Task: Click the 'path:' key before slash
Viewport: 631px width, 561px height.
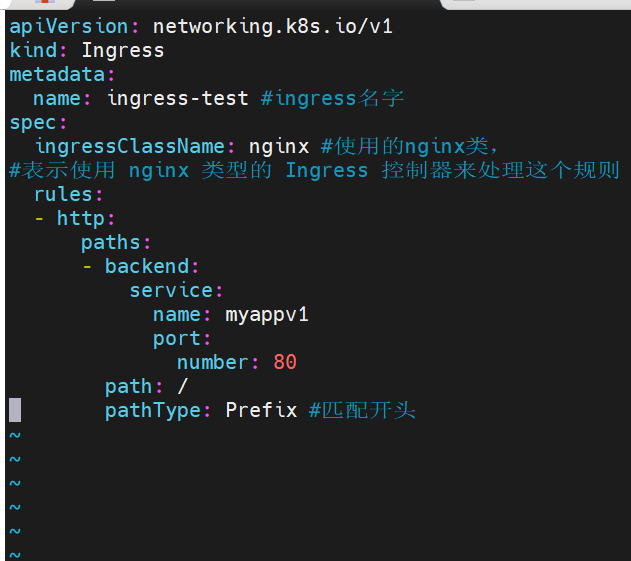Action: point(134,387)
